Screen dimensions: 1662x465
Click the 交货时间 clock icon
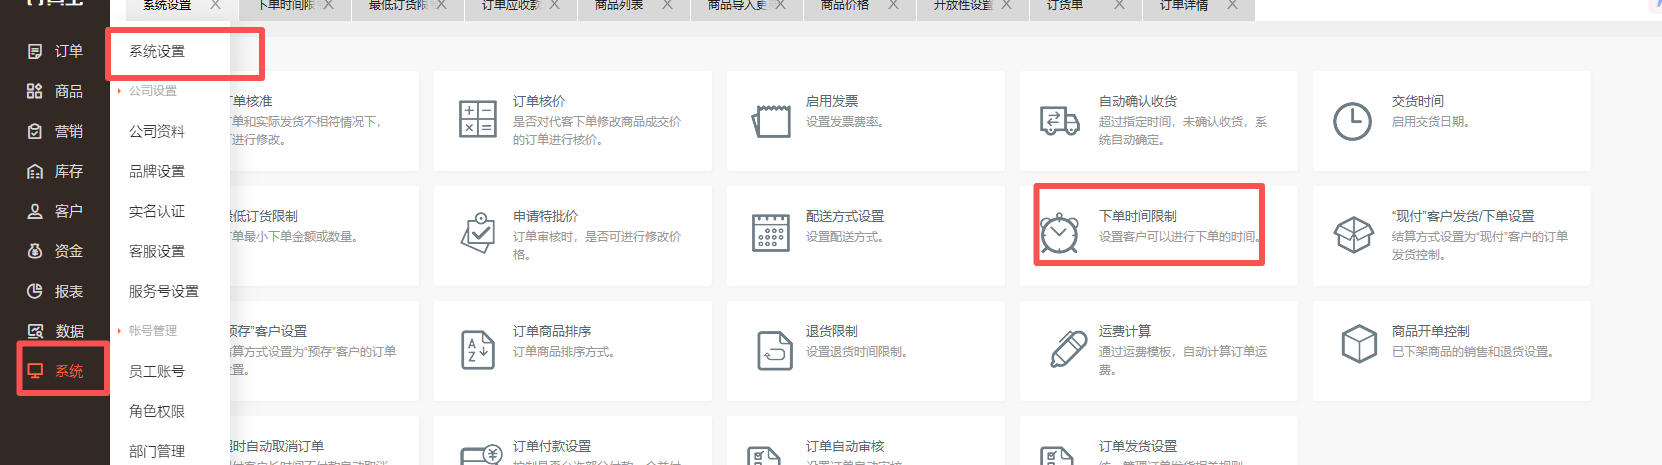click(1352, 121)
